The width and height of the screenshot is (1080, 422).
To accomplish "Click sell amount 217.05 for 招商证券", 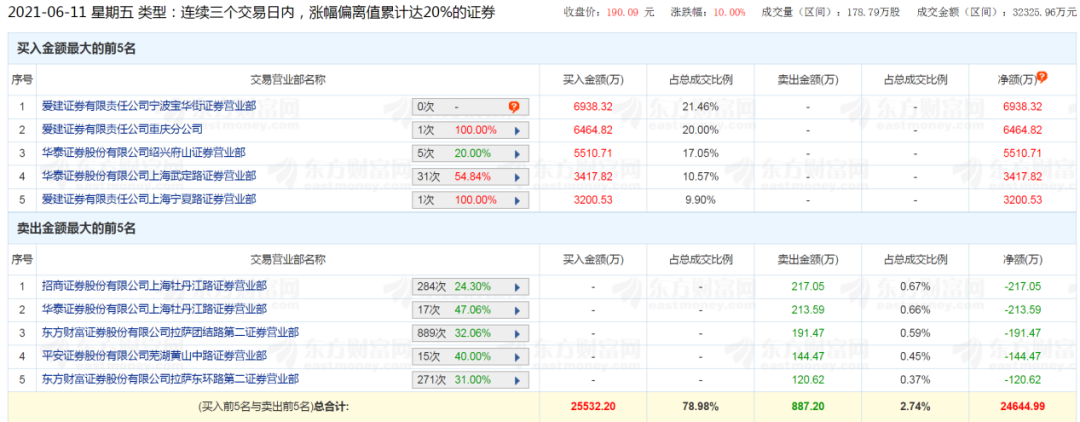I will click(808, 286).
